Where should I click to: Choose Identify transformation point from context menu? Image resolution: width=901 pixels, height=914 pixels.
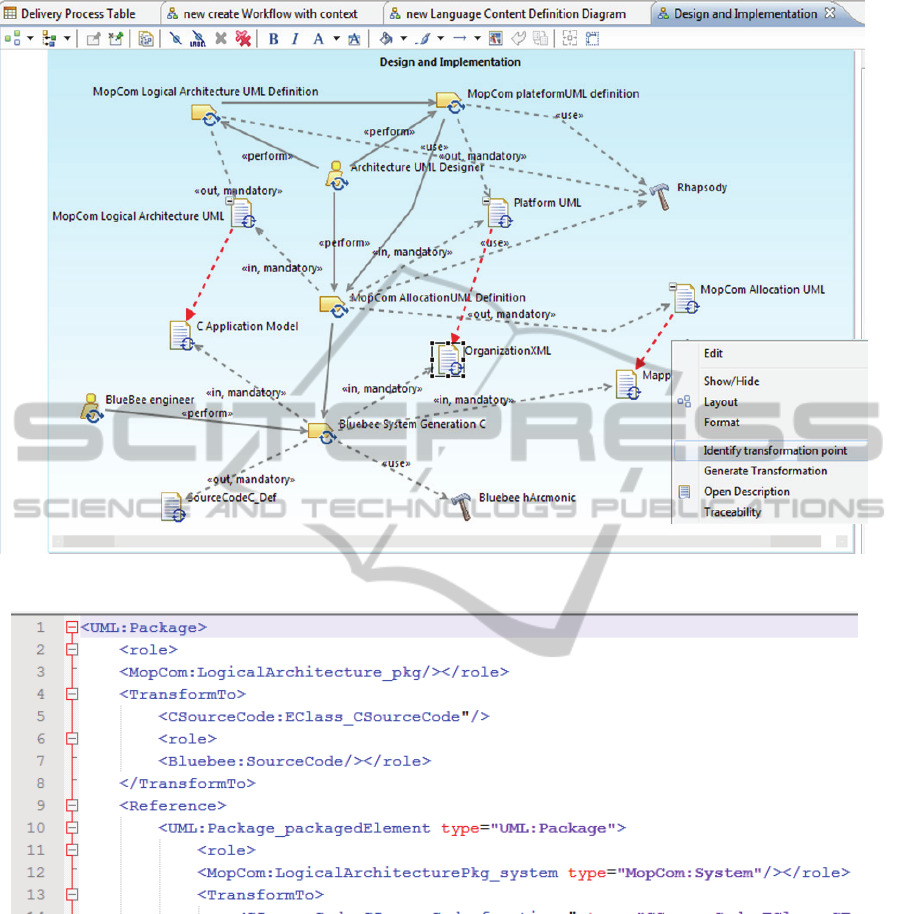pos(774,451)
